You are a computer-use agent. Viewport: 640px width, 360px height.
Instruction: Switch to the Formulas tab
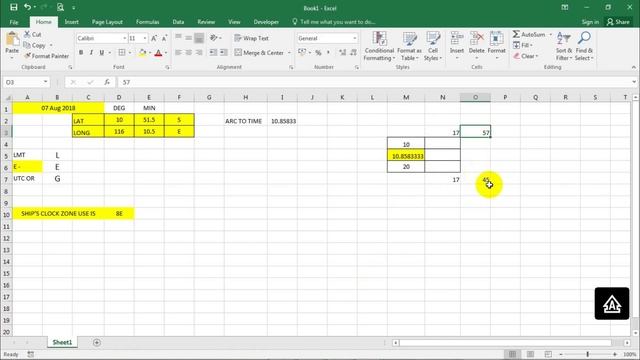147,22
